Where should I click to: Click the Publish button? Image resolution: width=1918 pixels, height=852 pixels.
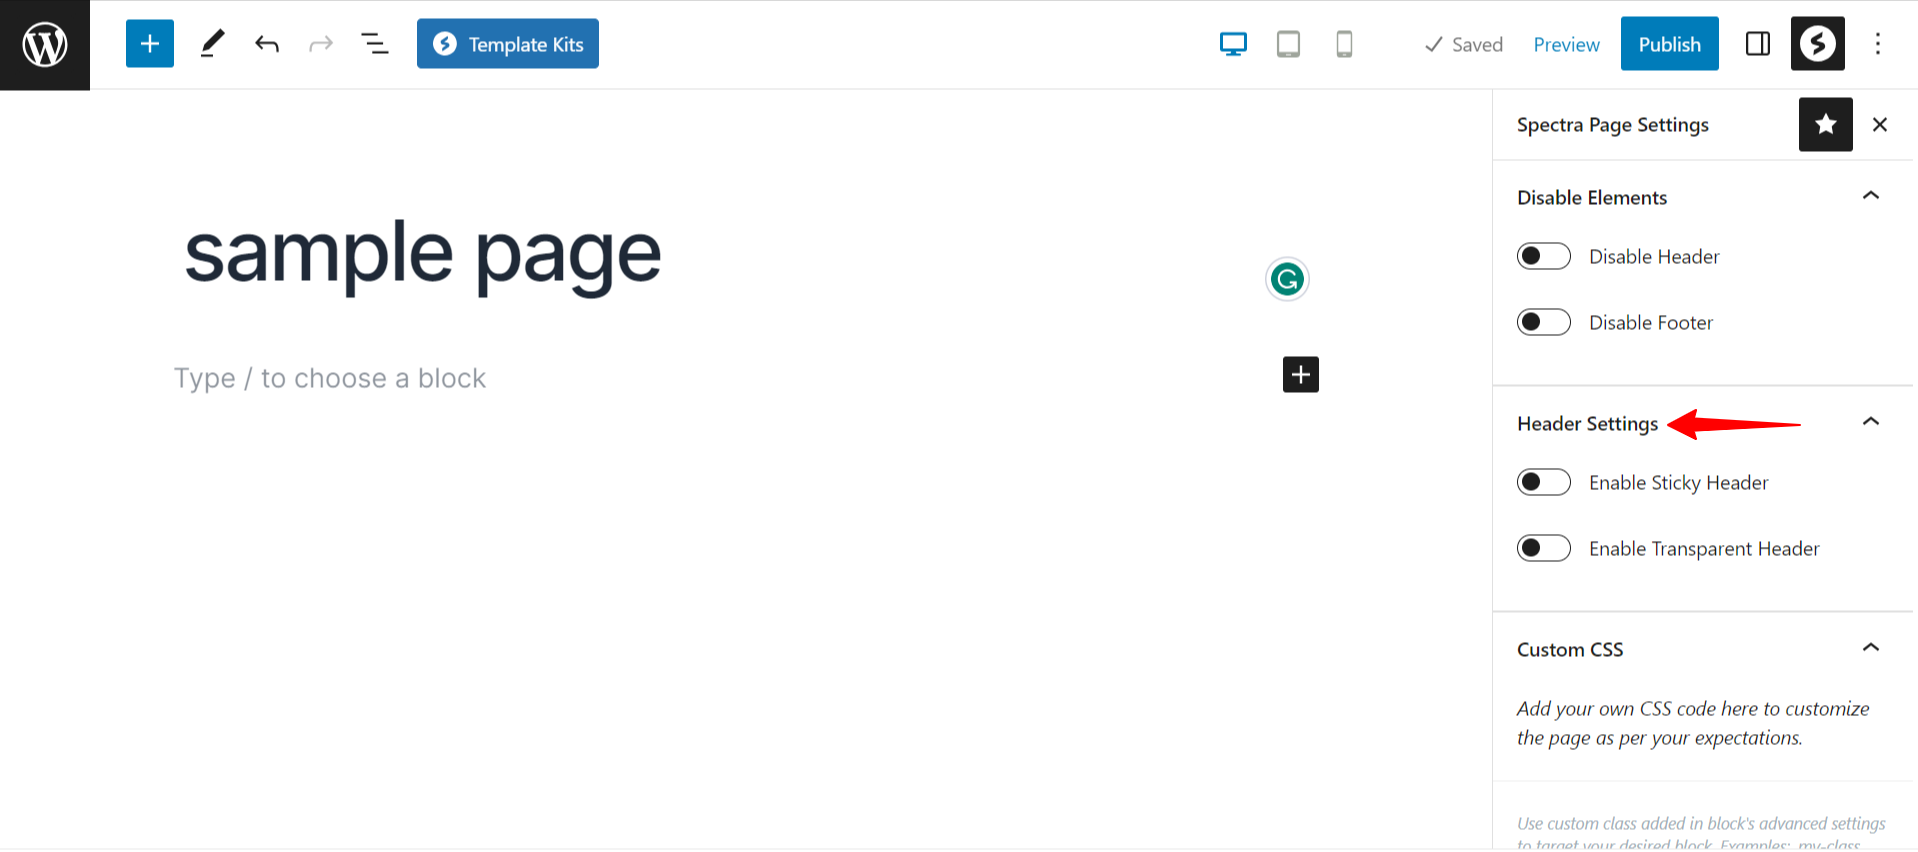click(1669, 44)
